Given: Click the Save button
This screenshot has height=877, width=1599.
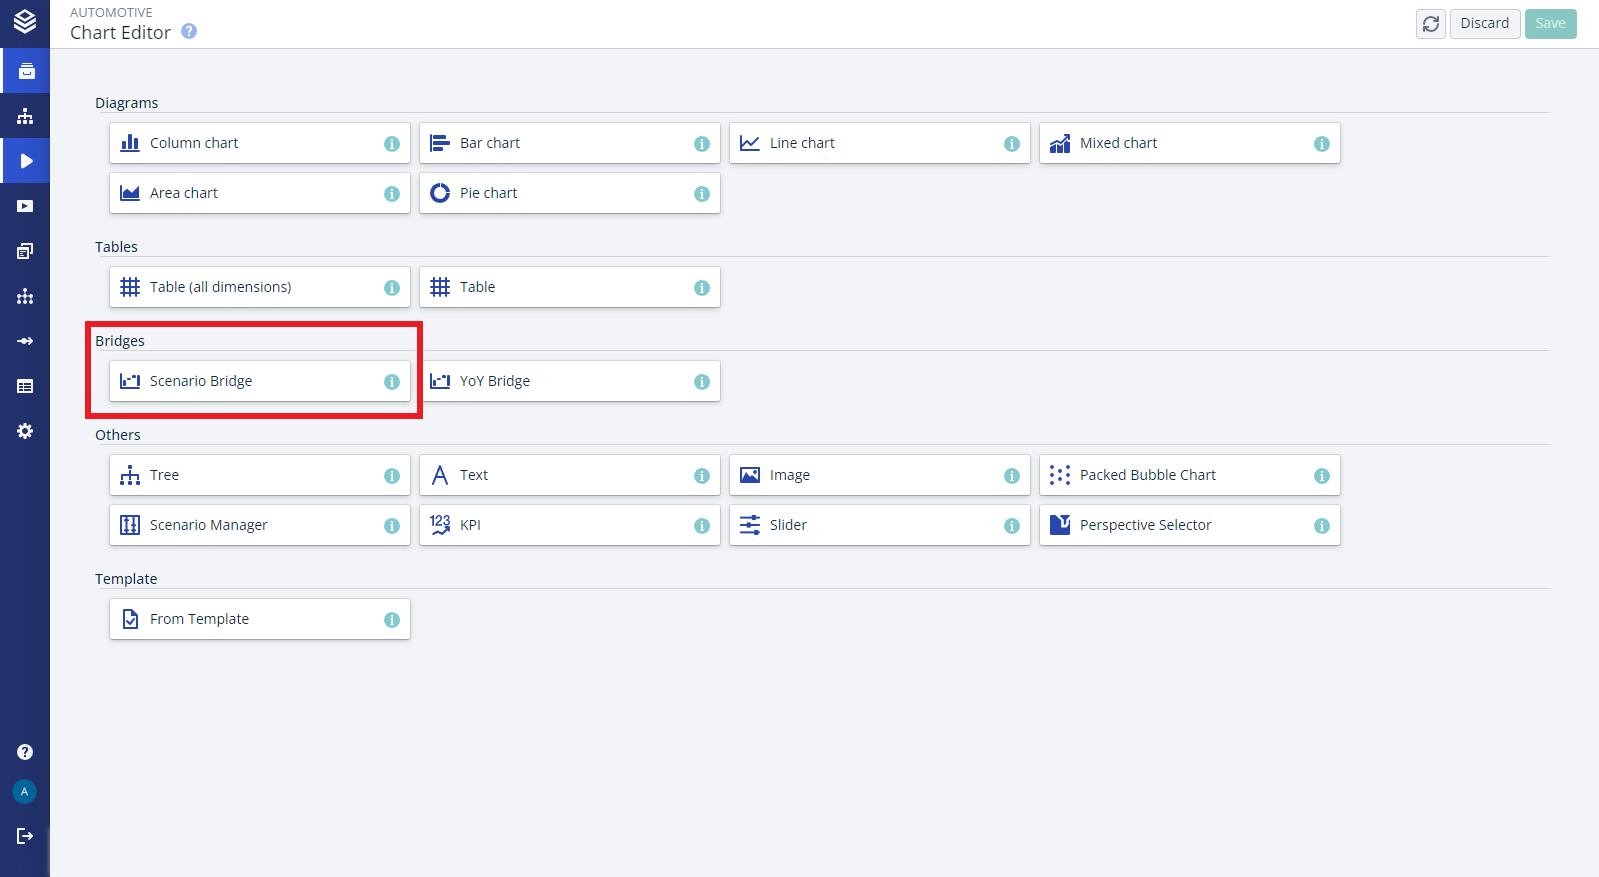Looking at the screenshot, I should (x=1550, y=24).
